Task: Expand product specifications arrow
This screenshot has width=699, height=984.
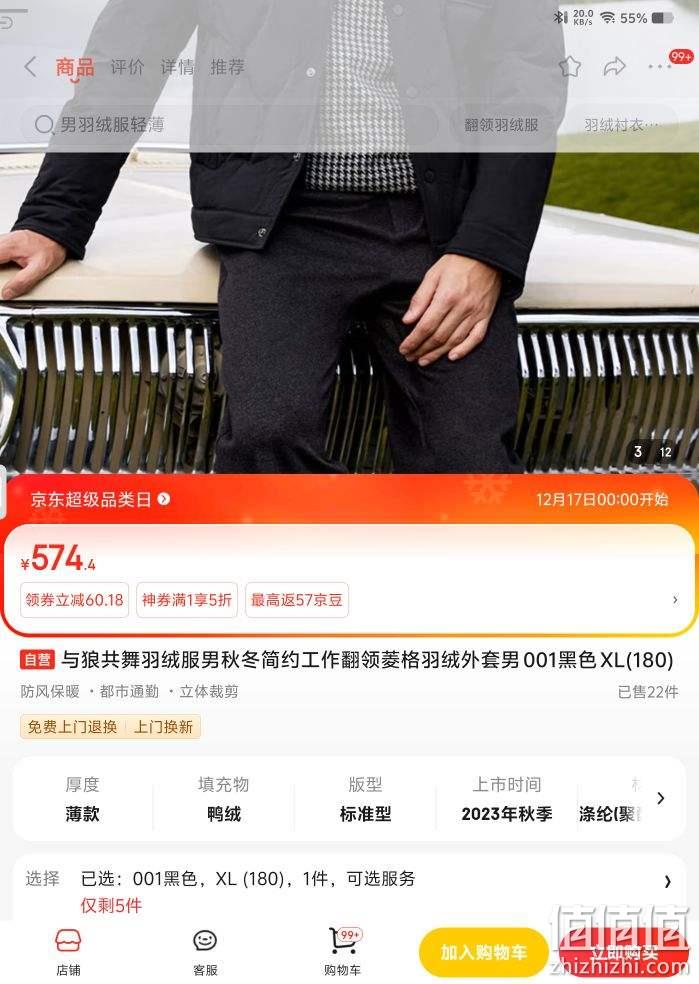Action: (661, 798)
